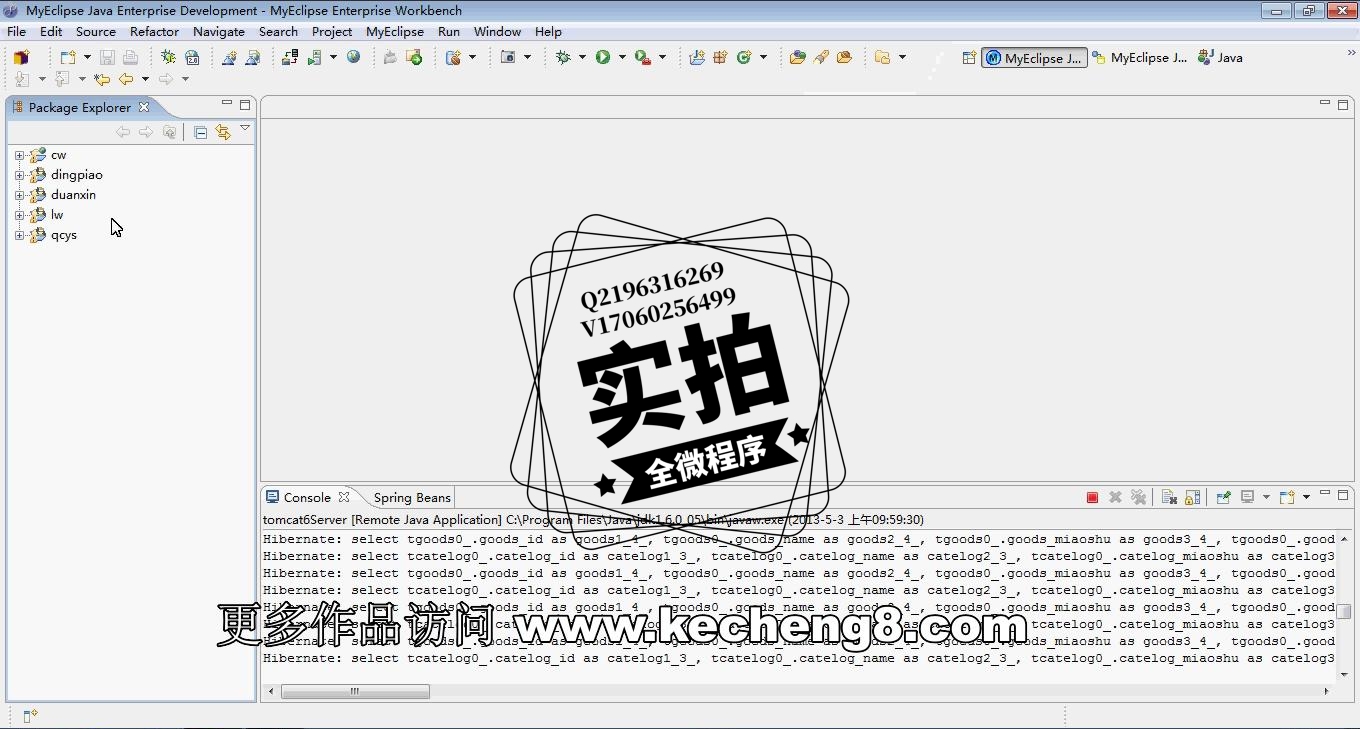Select the active MyEclipse J... perspective button
1360x729 pixels.
pyautogui.click(x=1034, y=58)
